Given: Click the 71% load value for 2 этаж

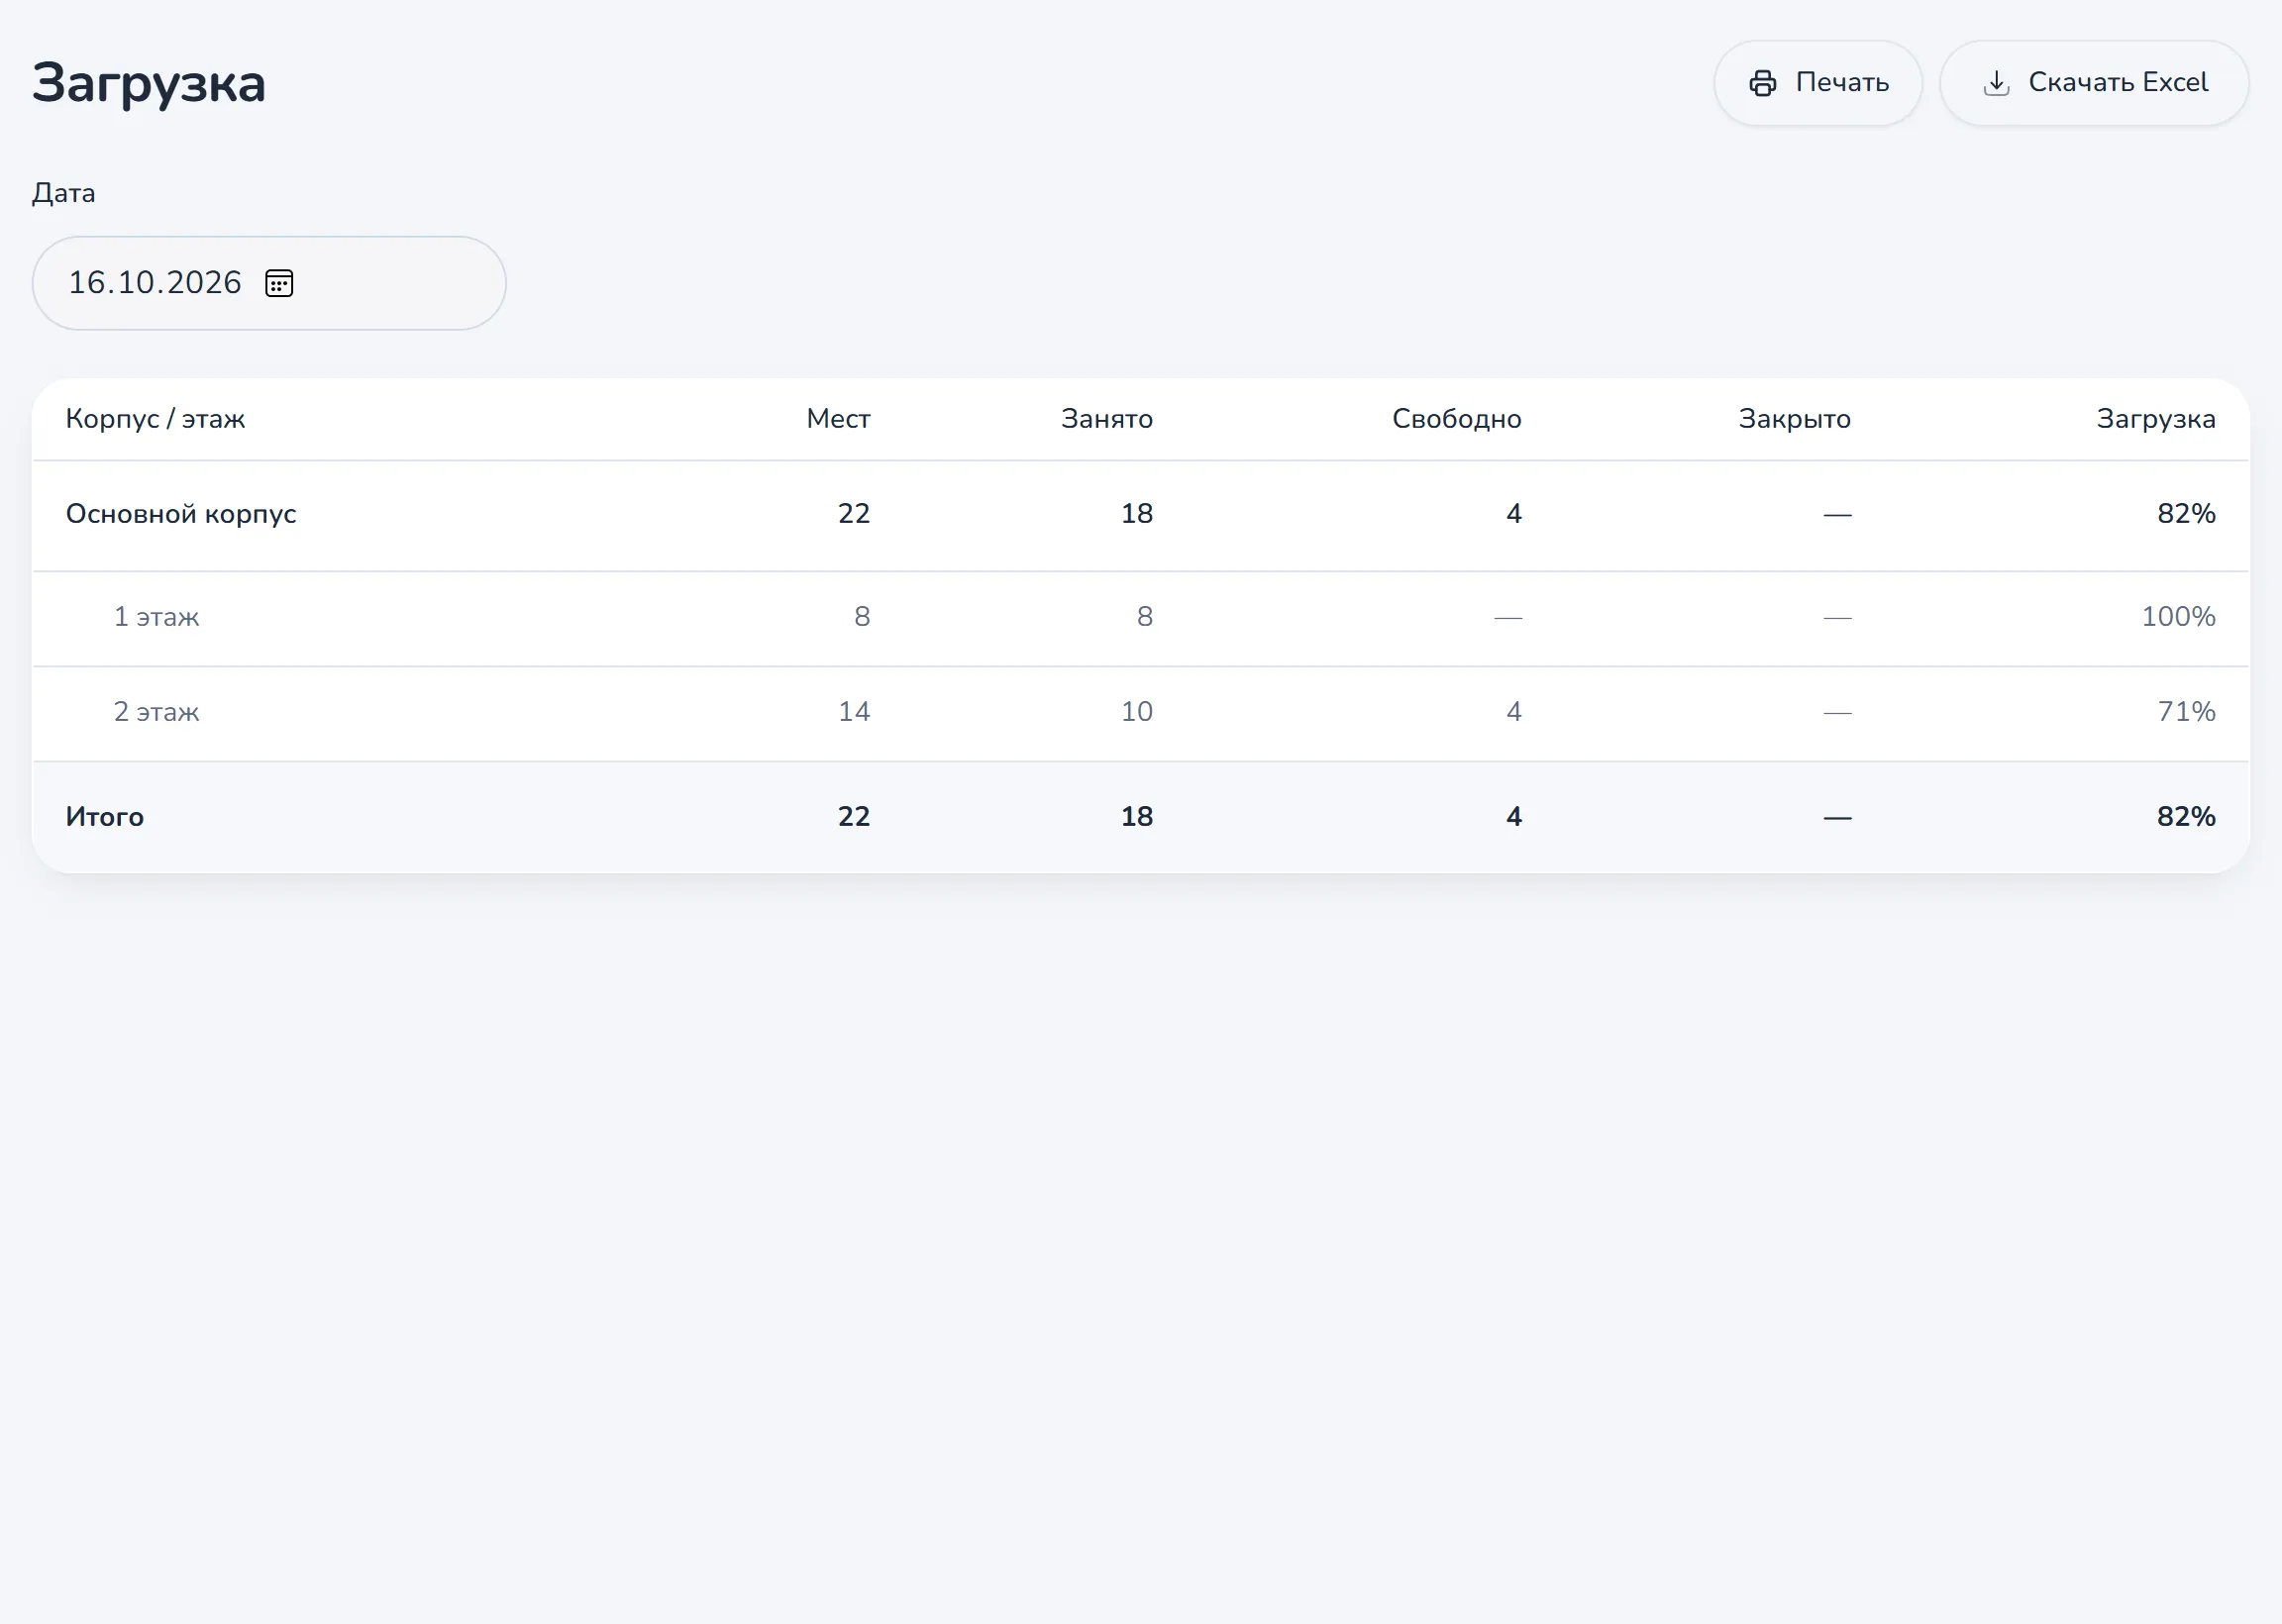Looking at the screenshot, I should (2185, 712).
